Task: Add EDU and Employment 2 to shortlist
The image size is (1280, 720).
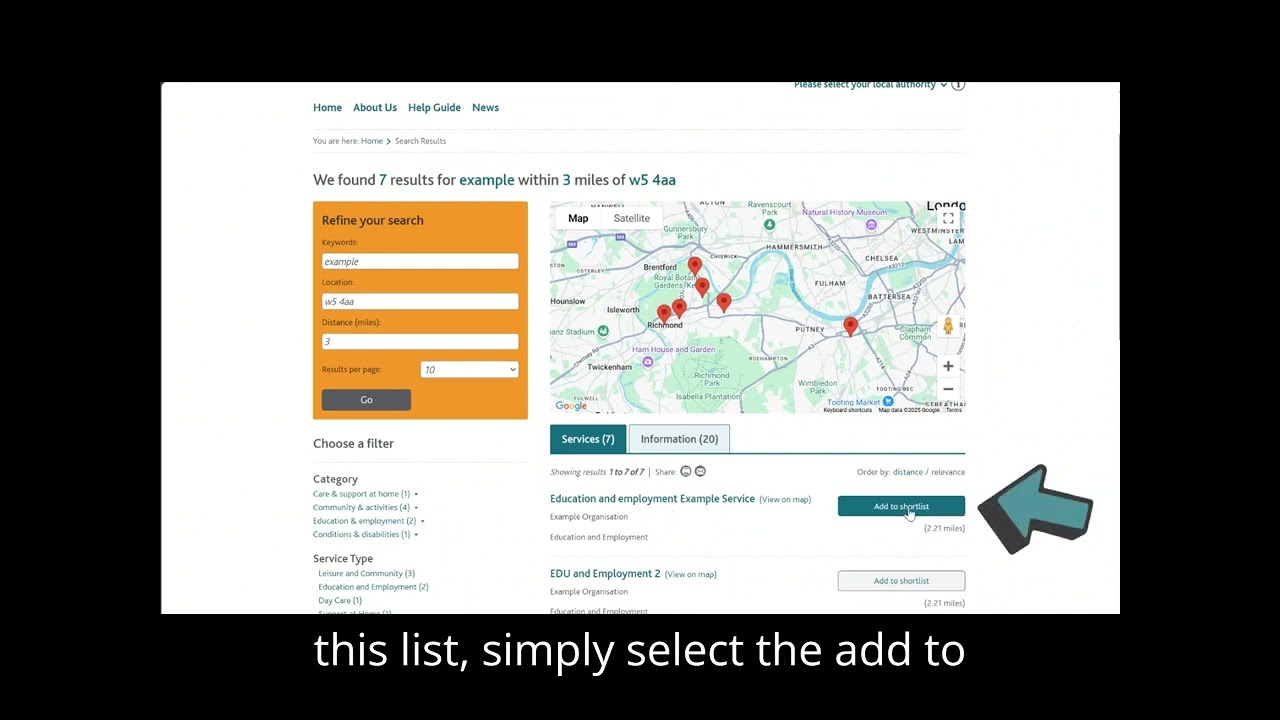Action: (901, 581)
